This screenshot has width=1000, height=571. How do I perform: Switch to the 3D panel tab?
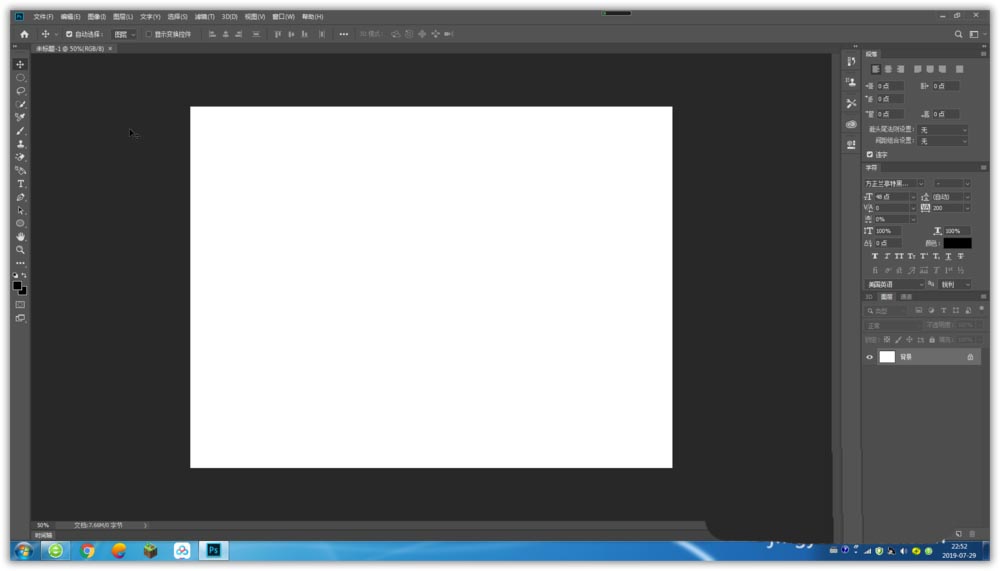point(869,297)
